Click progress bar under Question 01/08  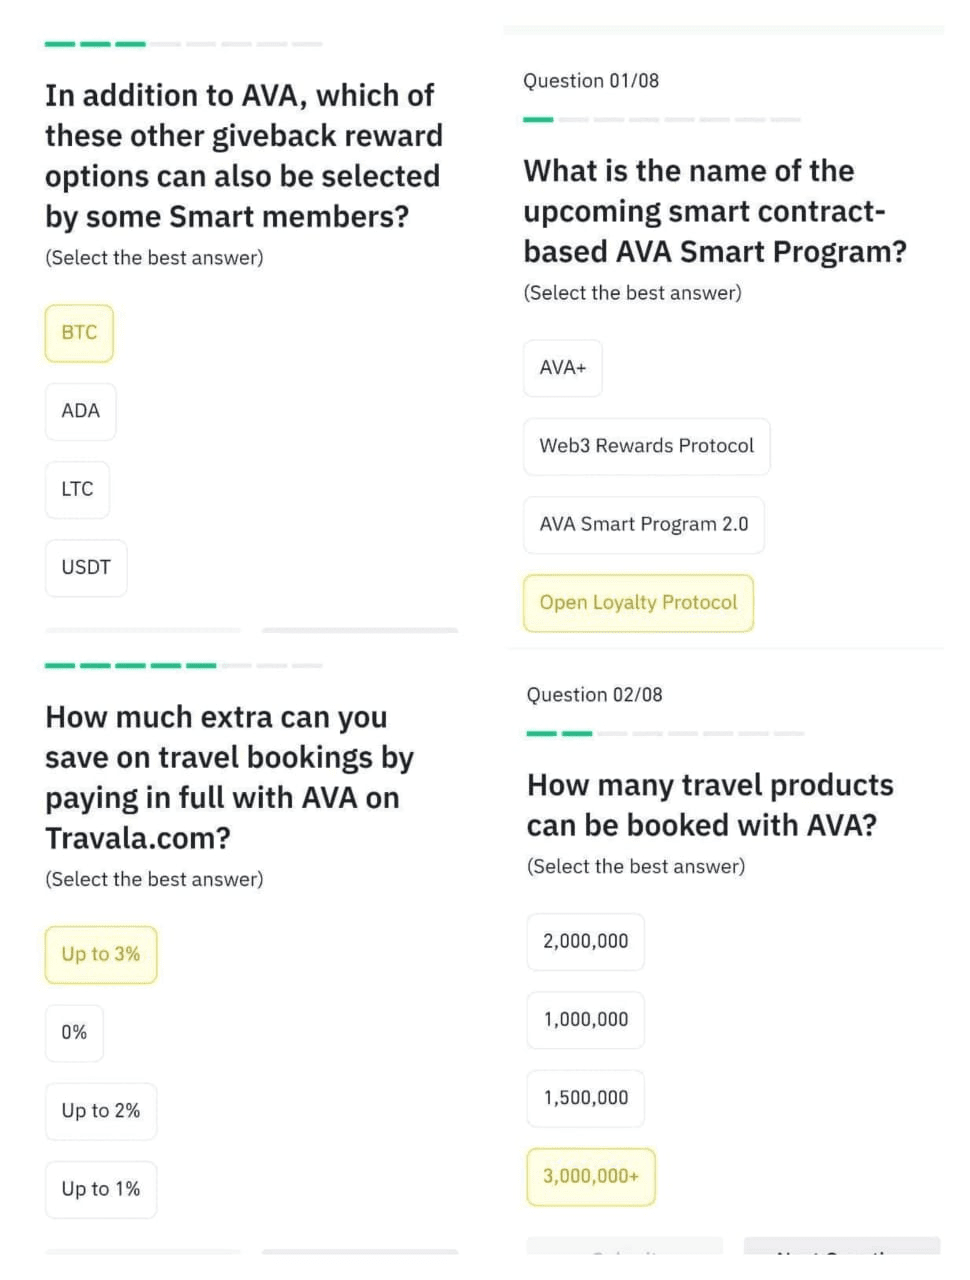coord(661,120)
